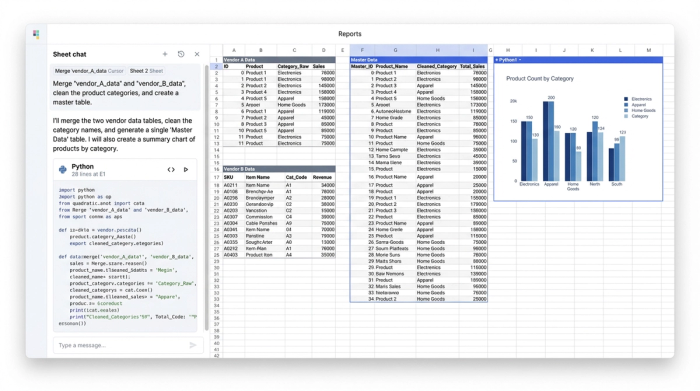Select column B header
Screen dimensions: 700x391
[x=261, y=50]
